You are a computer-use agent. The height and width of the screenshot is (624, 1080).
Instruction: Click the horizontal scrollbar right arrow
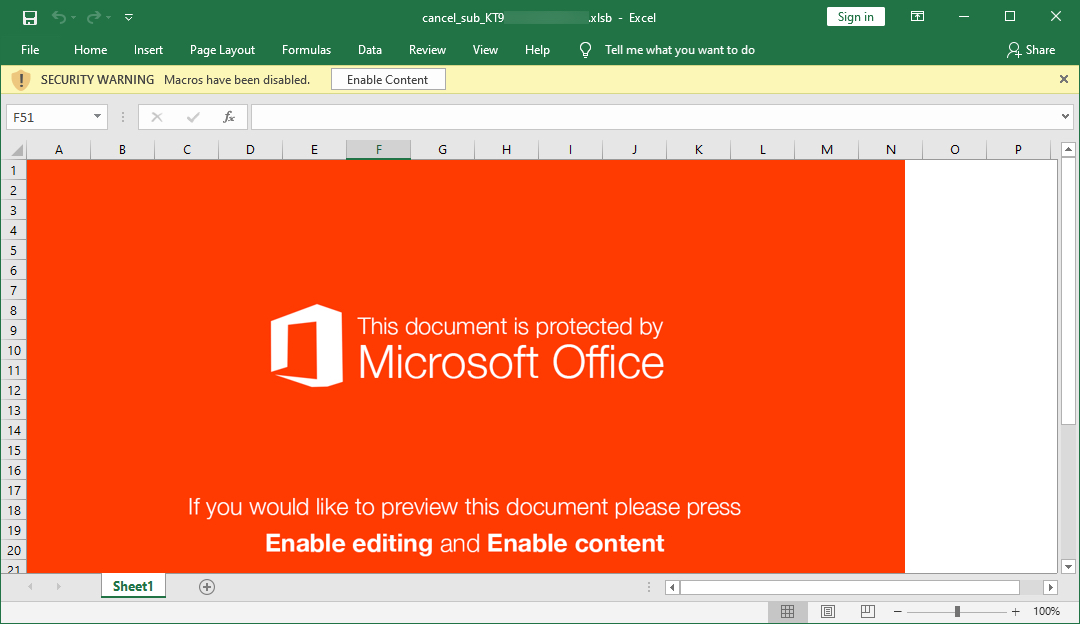[1050, 587]
